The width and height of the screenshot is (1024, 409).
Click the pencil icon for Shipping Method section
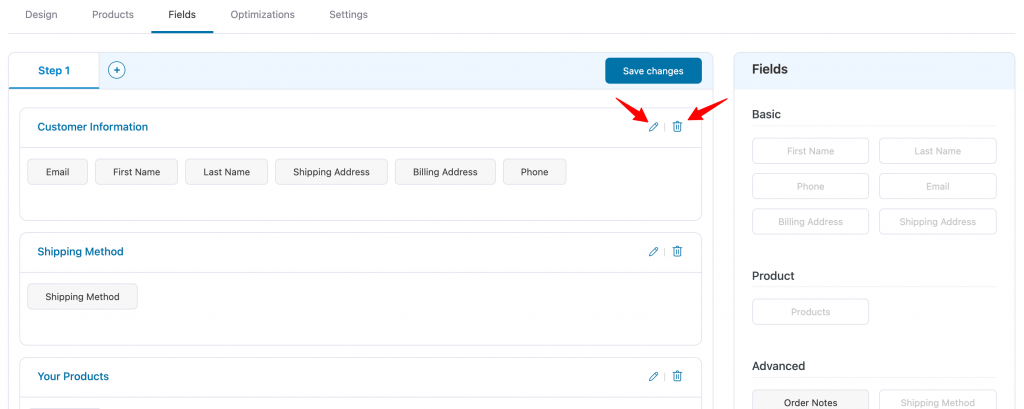(x=653, y=252)
